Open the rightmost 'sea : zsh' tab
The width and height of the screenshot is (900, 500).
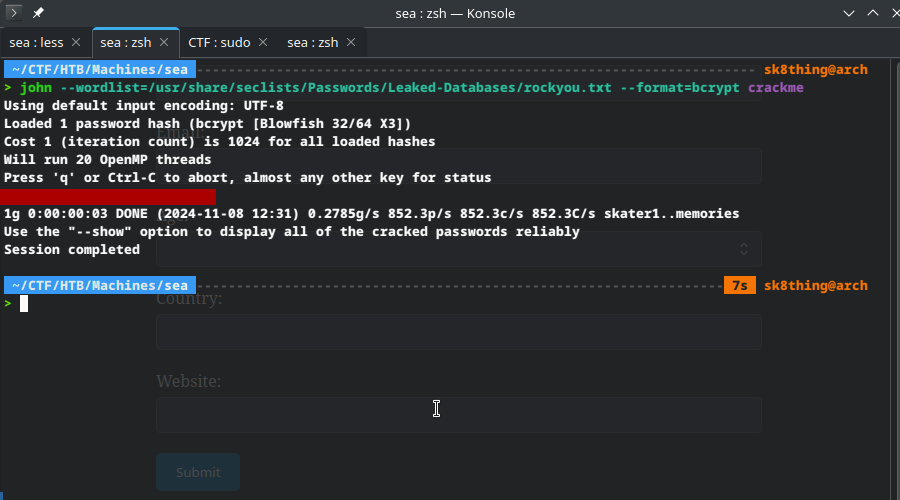(x=312, y=42)
